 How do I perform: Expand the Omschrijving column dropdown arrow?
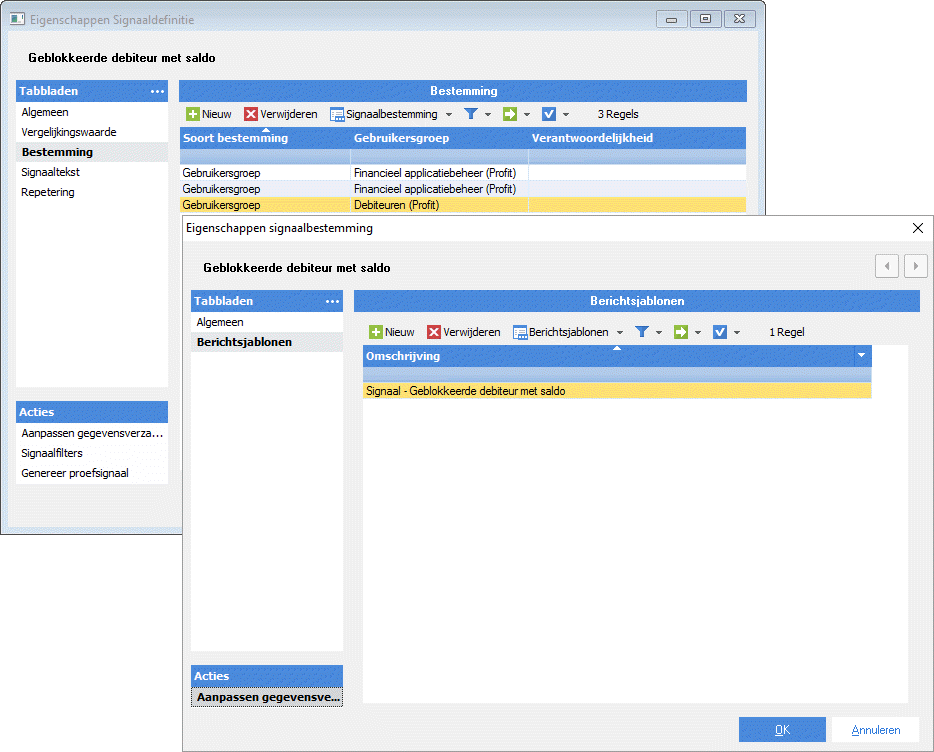point(861,356)
